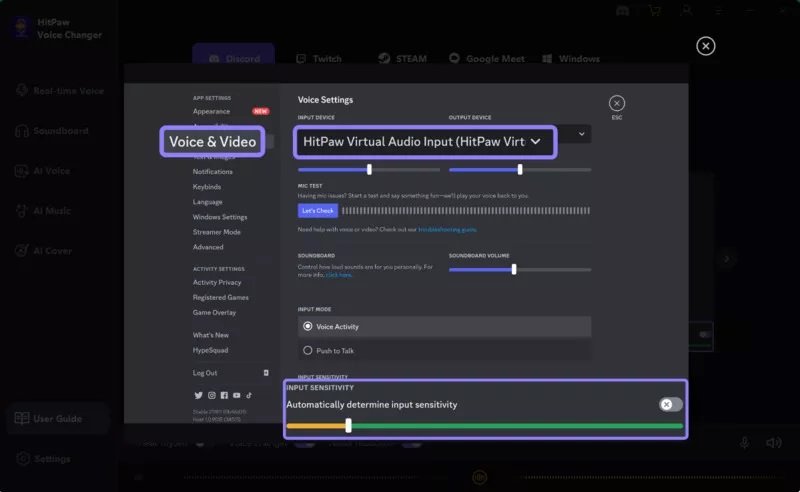Adjust the input sensitivity slider handle
The image size is (800, 492).
[x=348, y=425]
